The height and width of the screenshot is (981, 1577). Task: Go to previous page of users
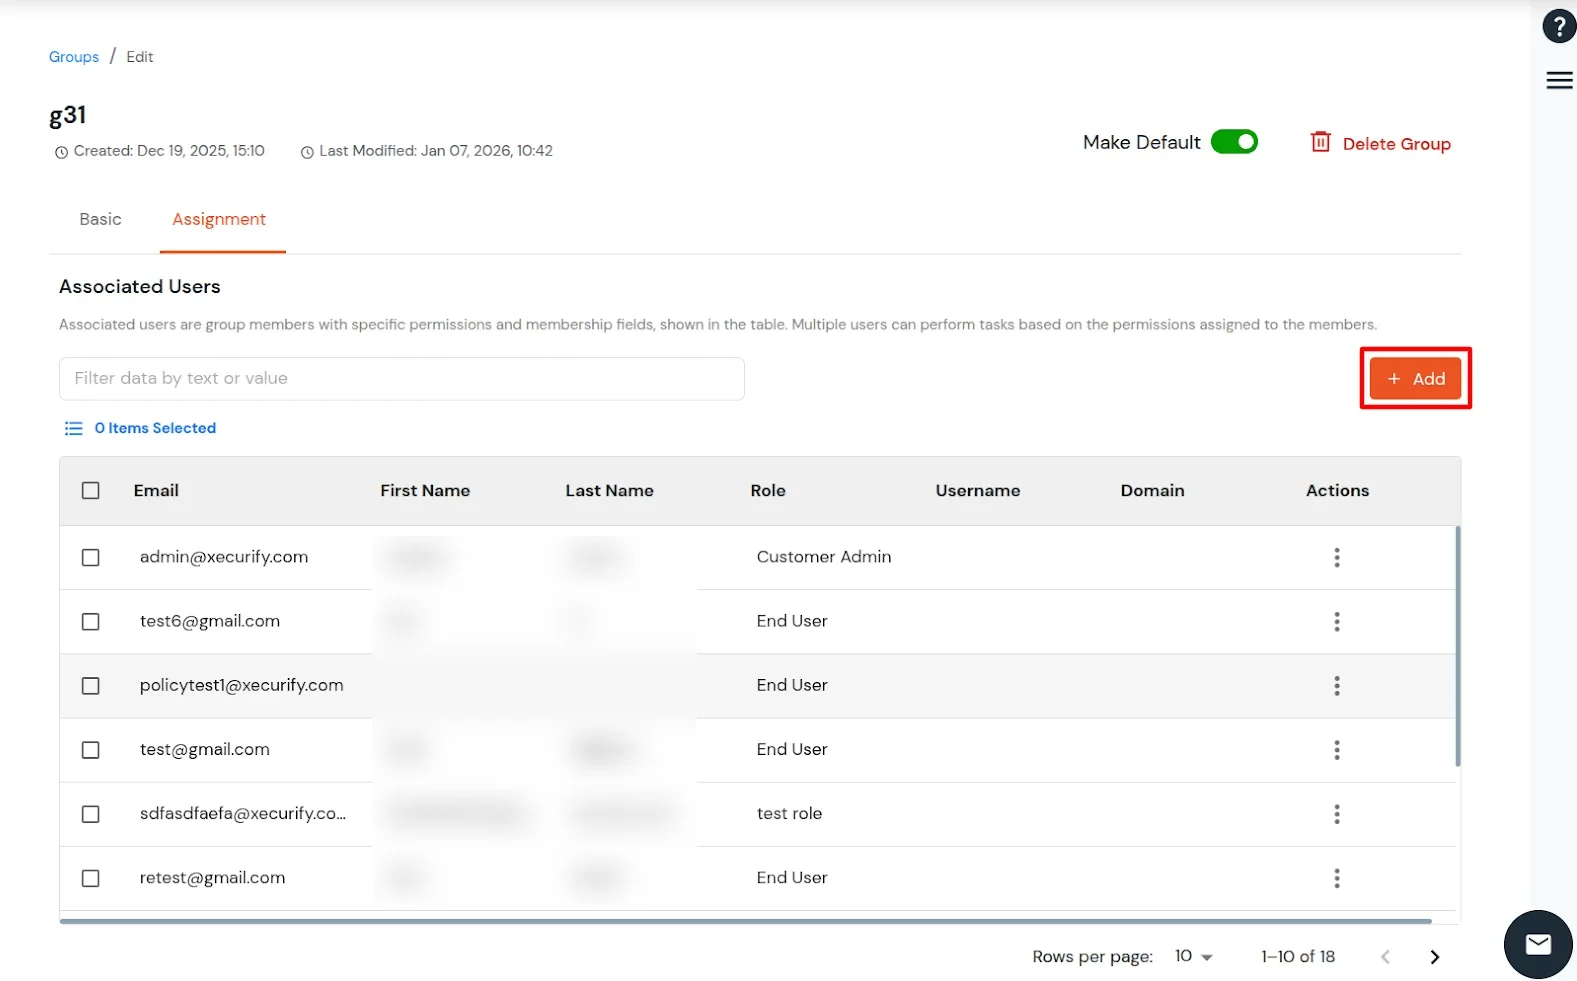tap(1385, 957)
